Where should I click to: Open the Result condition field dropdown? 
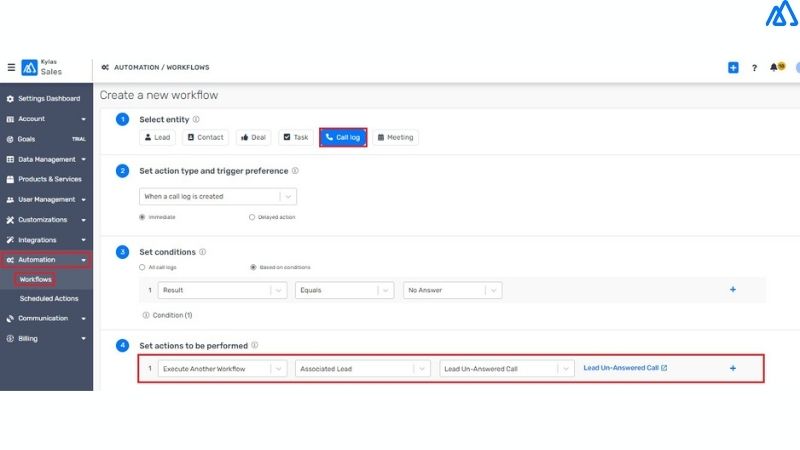(x=222, y=290)
